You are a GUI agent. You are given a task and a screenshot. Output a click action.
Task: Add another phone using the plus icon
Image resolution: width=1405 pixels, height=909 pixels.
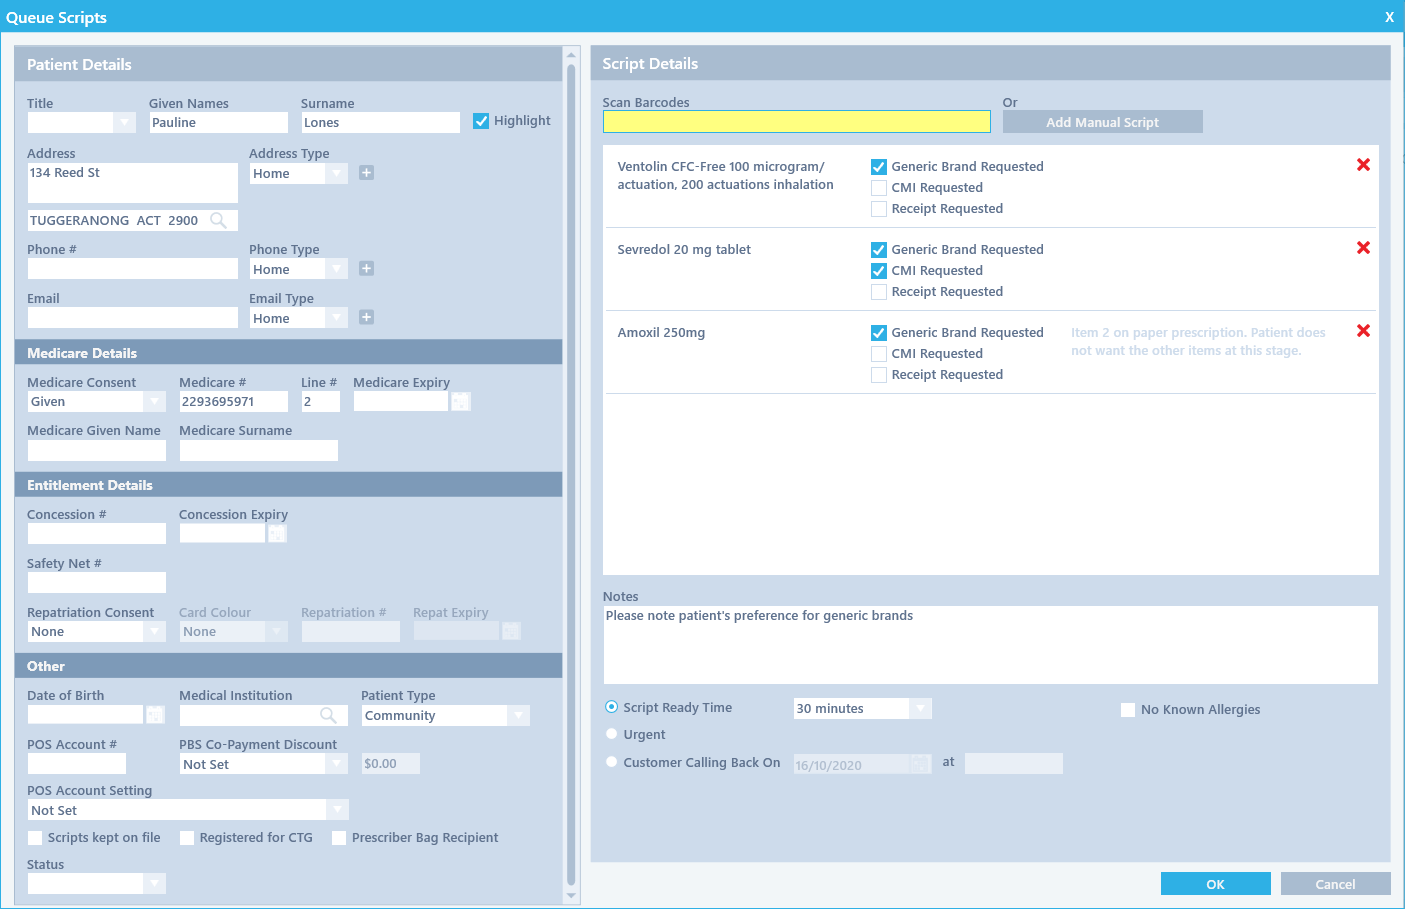click(366, 269)
